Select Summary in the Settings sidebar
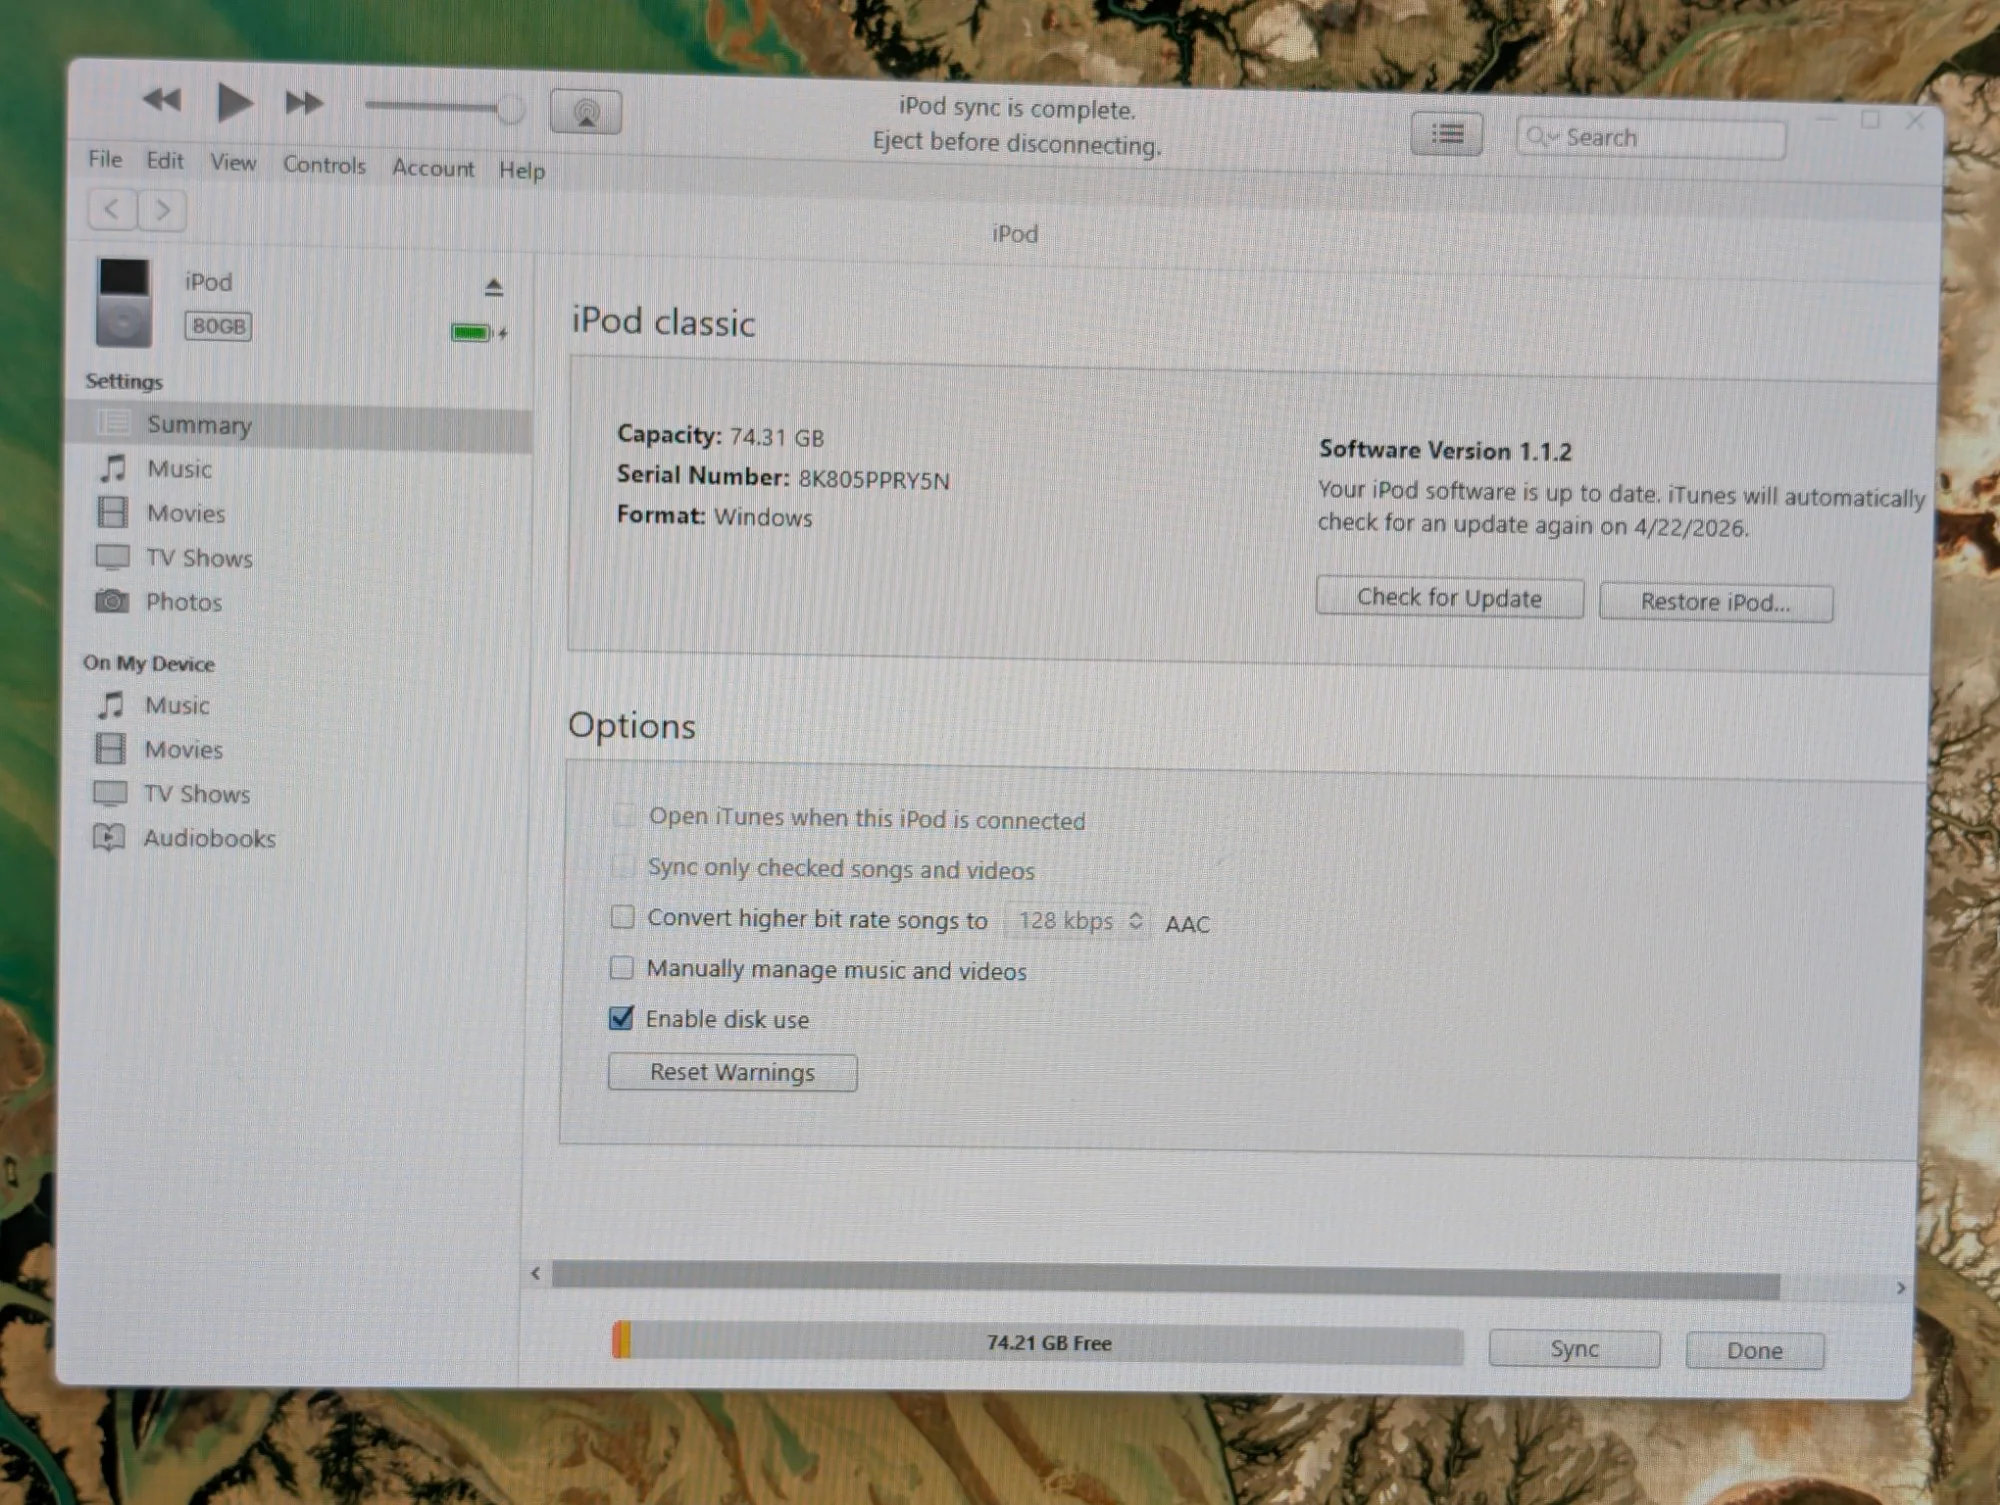The image size is (2000, 1505). click(x=298, y=425)
